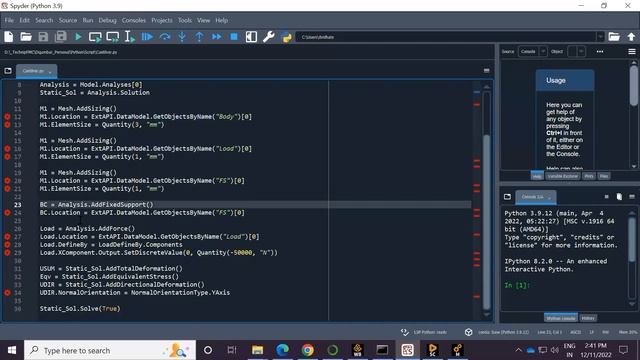The image size is (640, 360).
Task: Toggle the breakpoint on line 13
Action: click(7, 124)
